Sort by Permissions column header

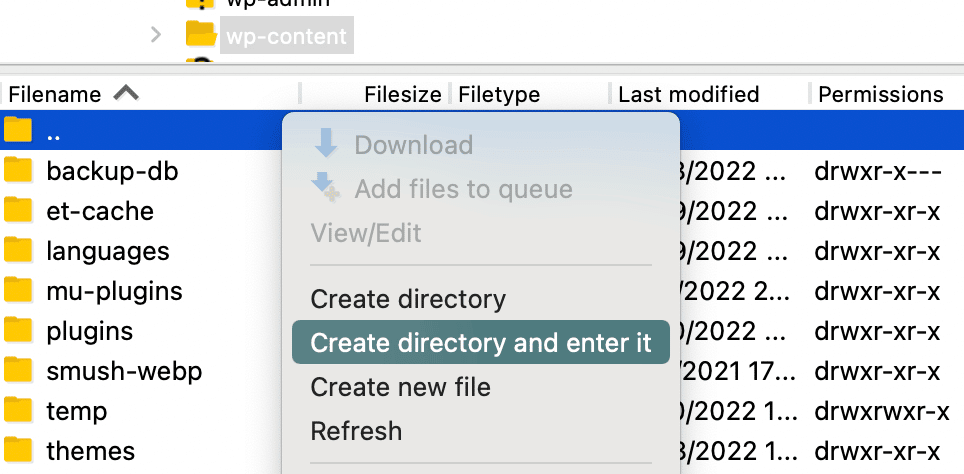click(880, 95)
